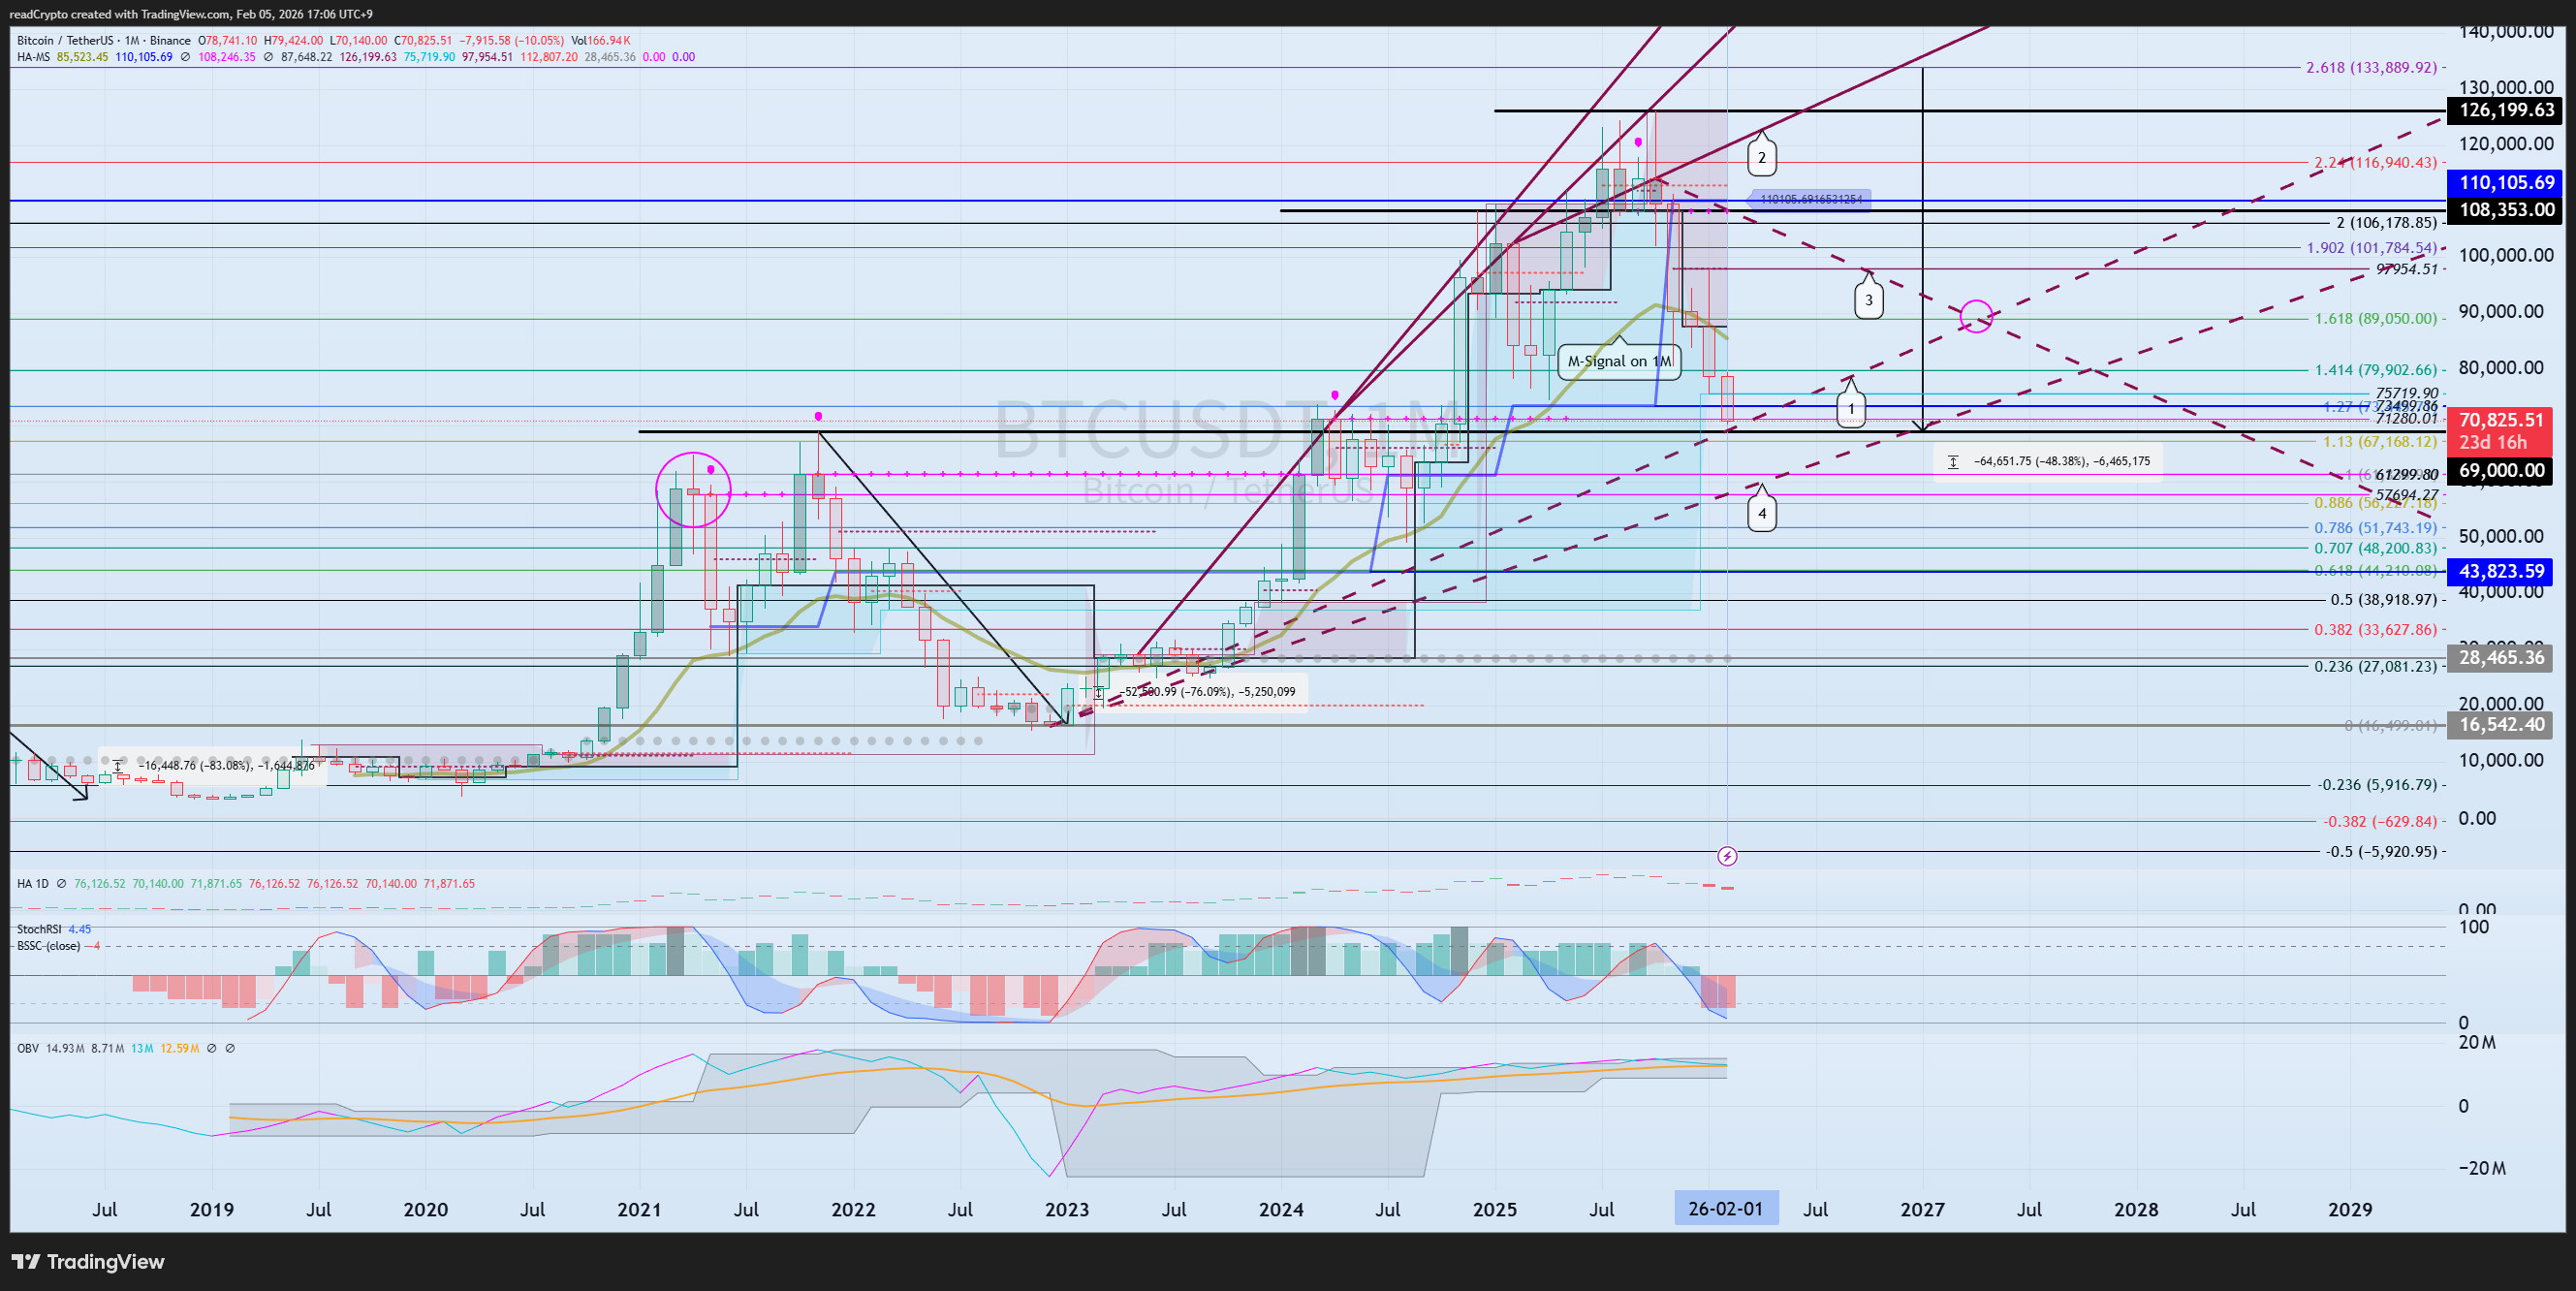Click the gray 28,465.36 price tag
This screenshot has width=2576, height=1291.
tap(2499, 658)
